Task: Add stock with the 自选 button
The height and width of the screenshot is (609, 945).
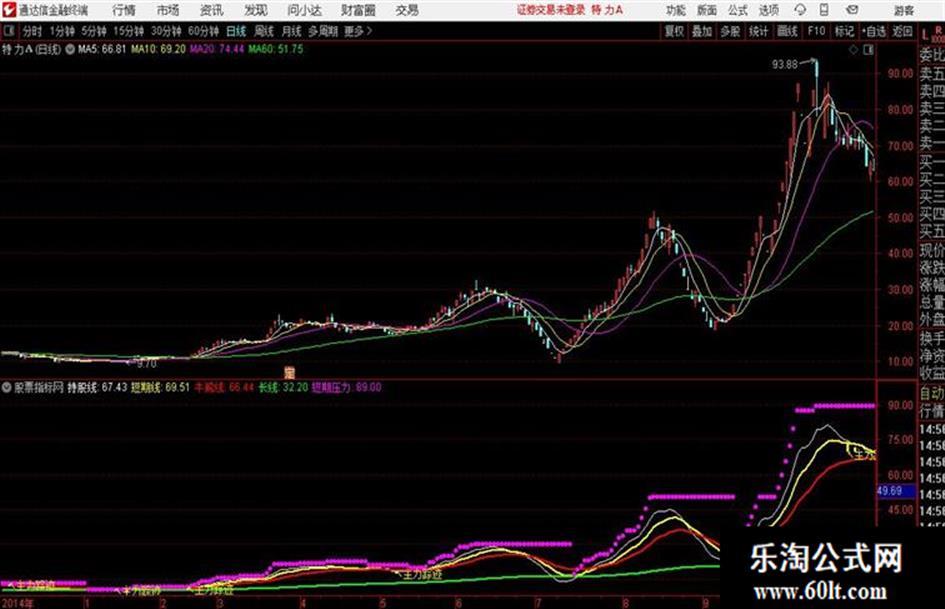Action: pyautogui.click(x=874, y=31)
